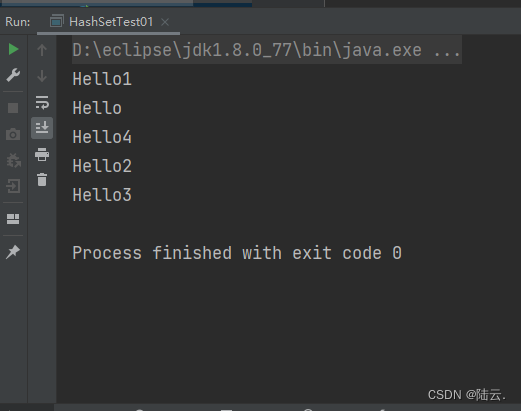The image size is (521, 411).
Task: Close the HashSetTest01 tab
Action: 165,22
